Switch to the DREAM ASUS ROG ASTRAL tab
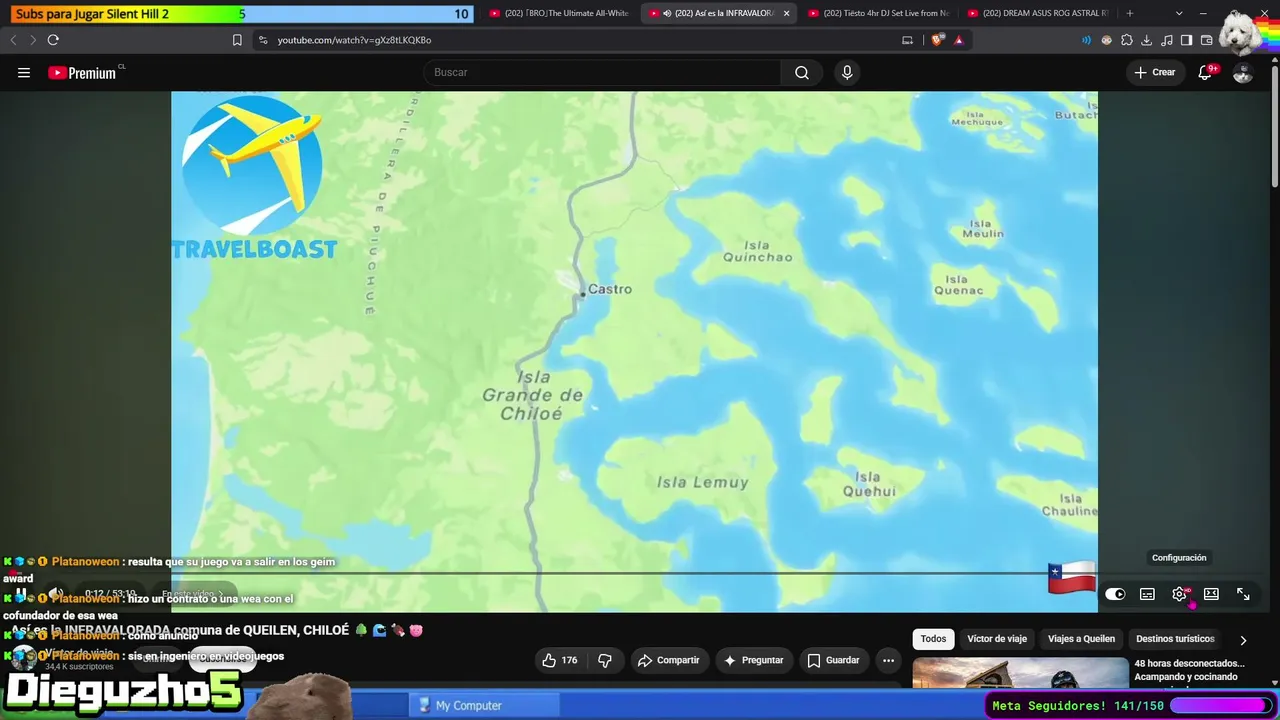 pyautogui.click(x=1038, y=13)
